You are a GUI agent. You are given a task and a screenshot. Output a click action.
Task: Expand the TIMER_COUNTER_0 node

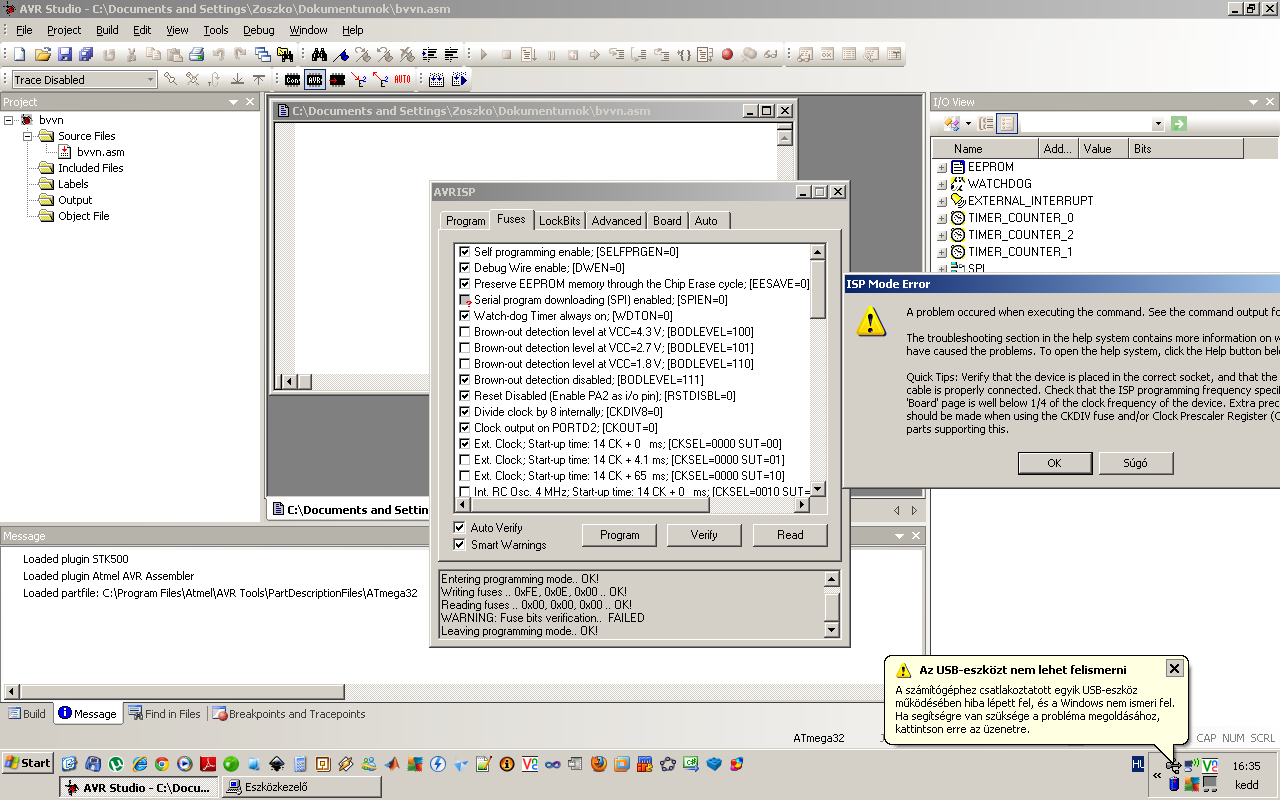coord(942,218)
